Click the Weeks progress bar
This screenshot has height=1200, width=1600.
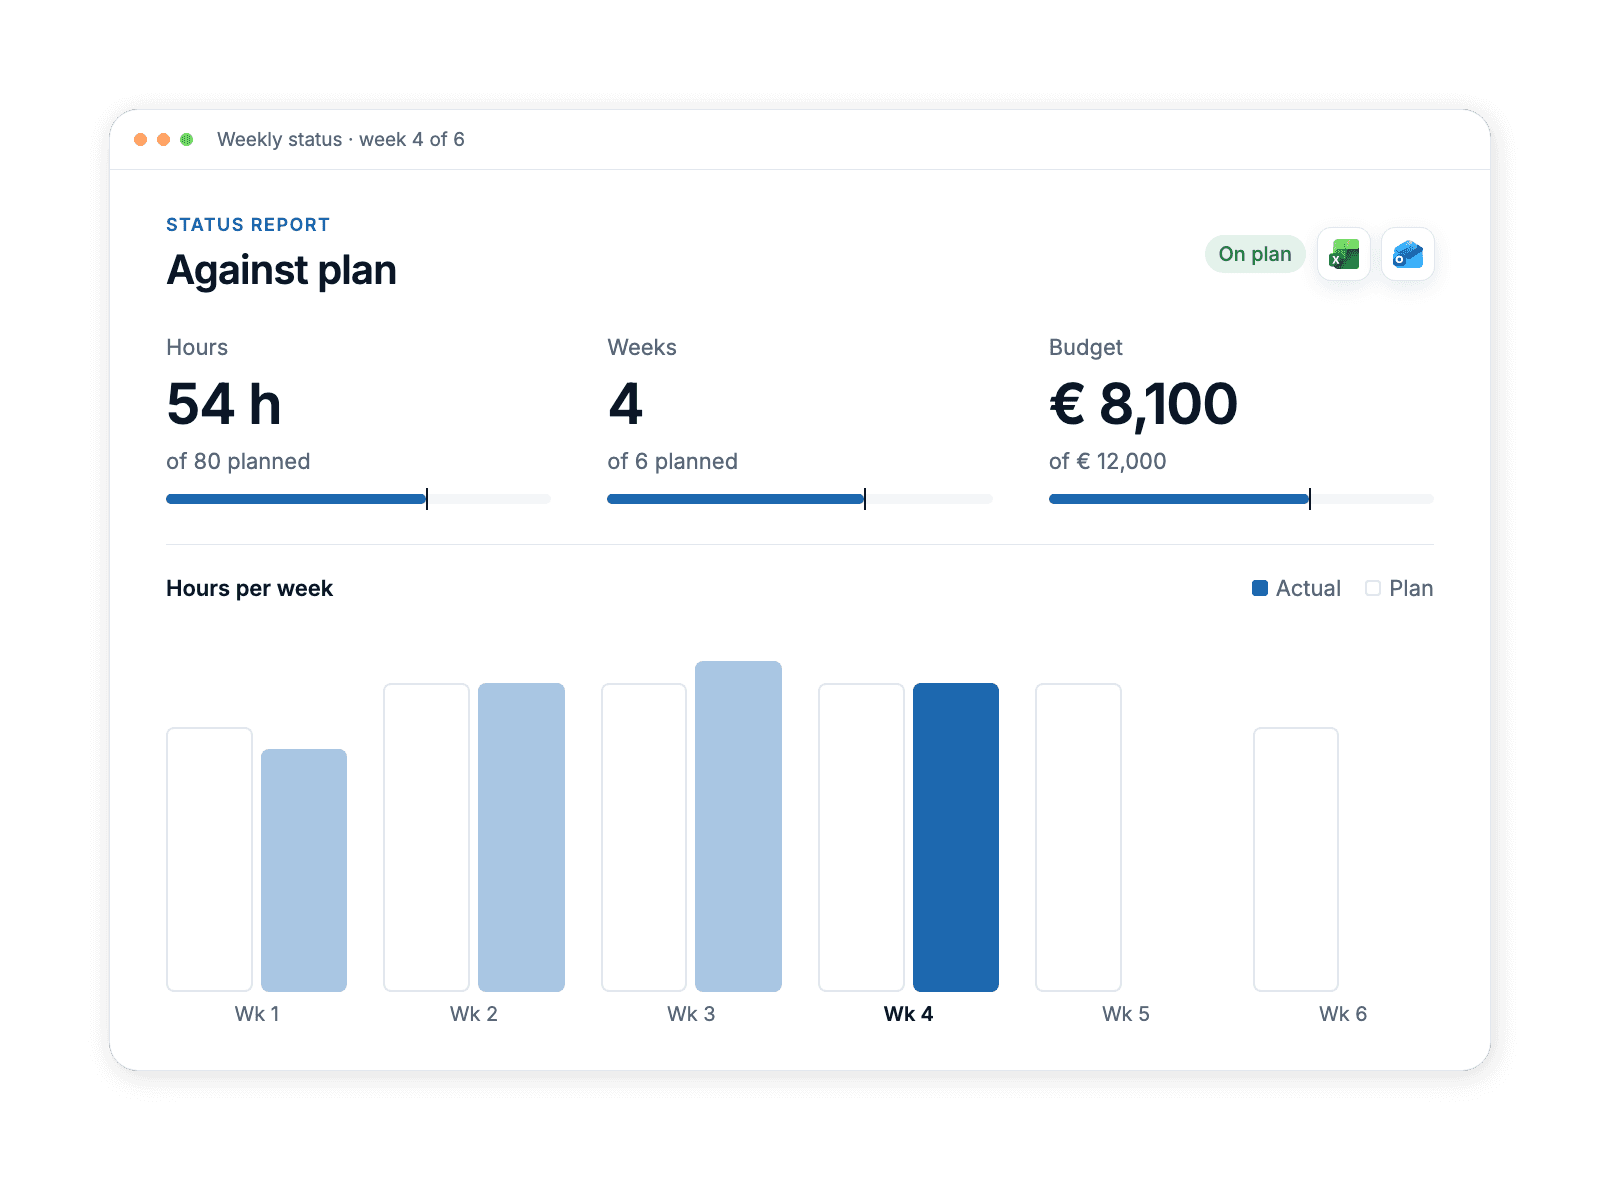click(800, 499)
